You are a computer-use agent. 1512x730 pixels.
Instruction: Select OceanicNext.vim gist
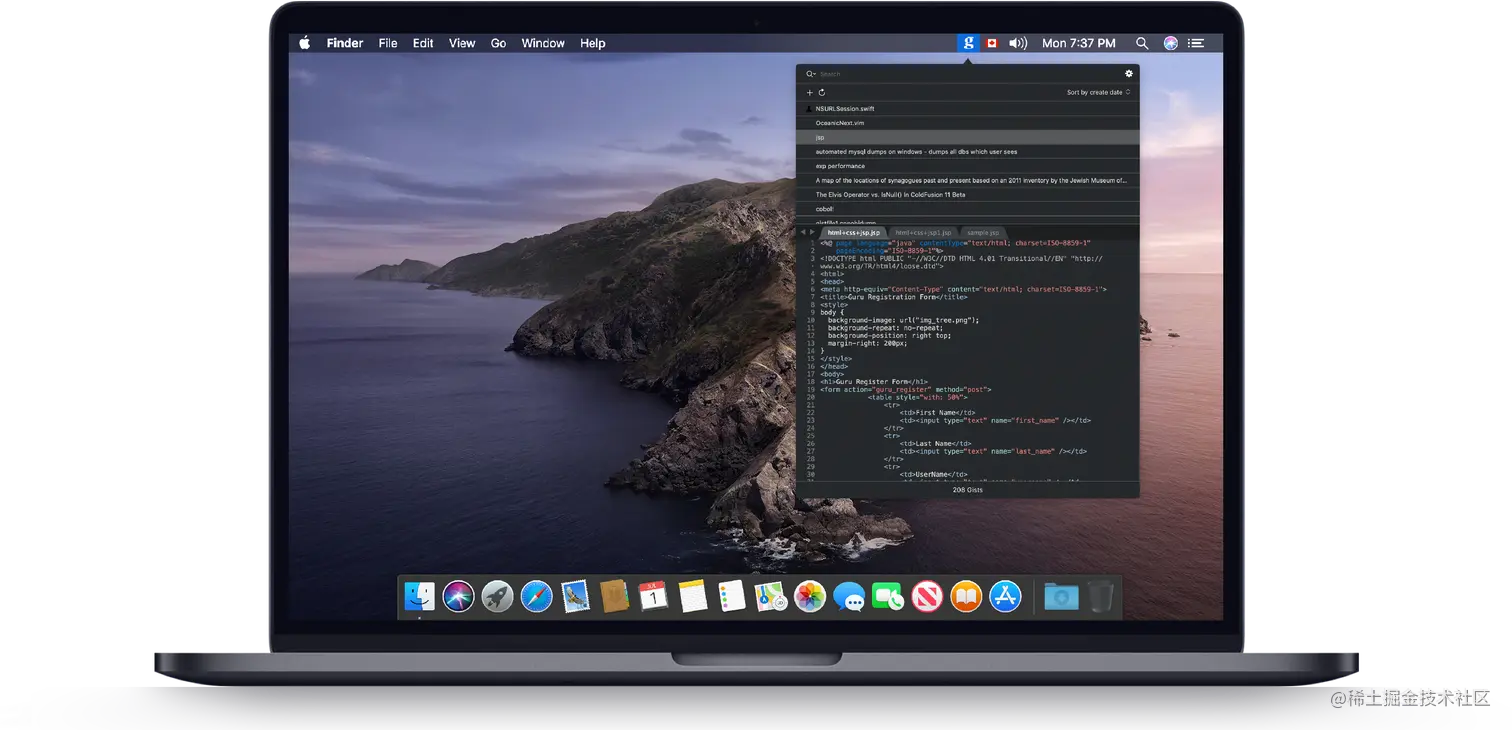[968, 122]
